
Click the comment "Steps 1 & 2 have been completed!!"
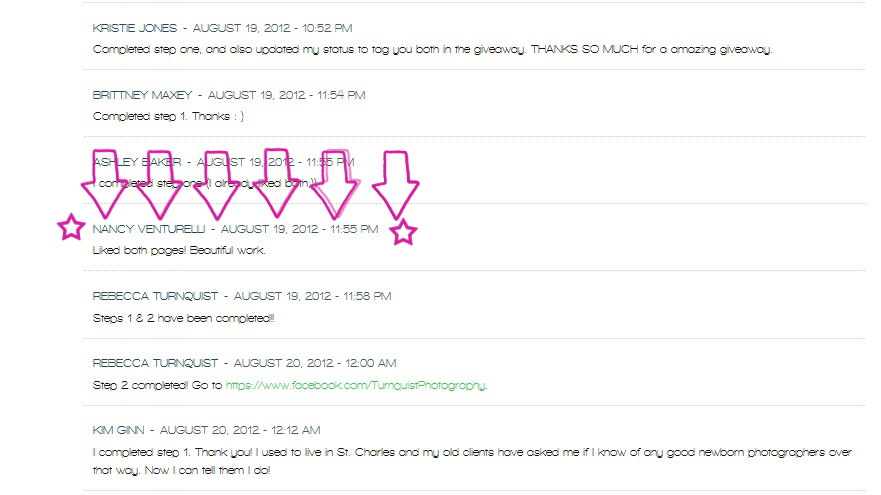tap(183, 318)
